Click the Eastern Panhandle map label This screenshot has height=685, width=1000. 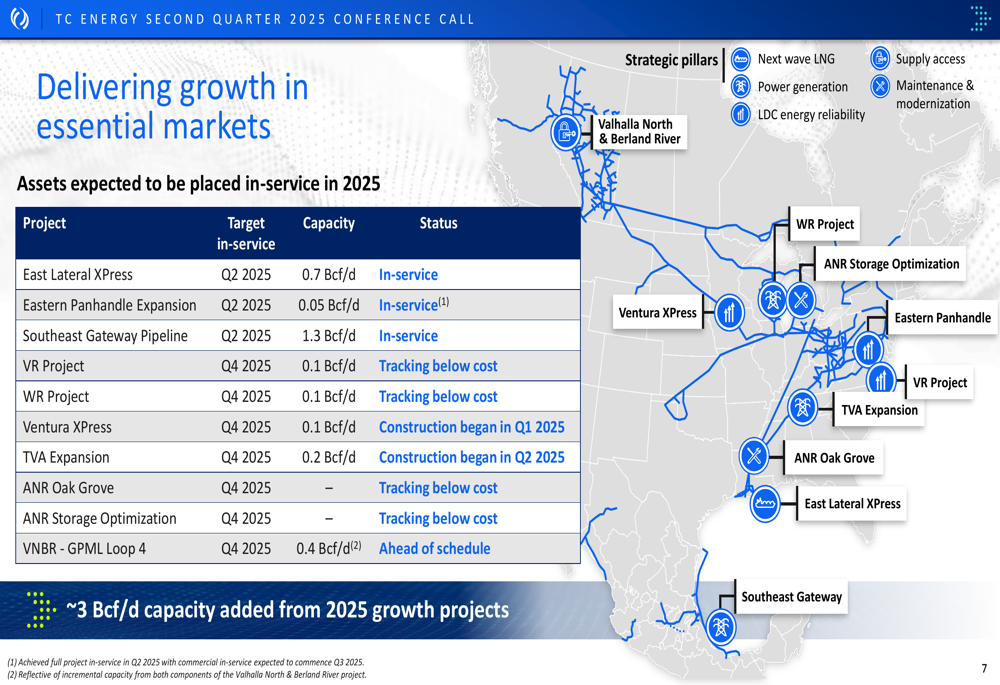pyautogui.click(x=942, y=318)
